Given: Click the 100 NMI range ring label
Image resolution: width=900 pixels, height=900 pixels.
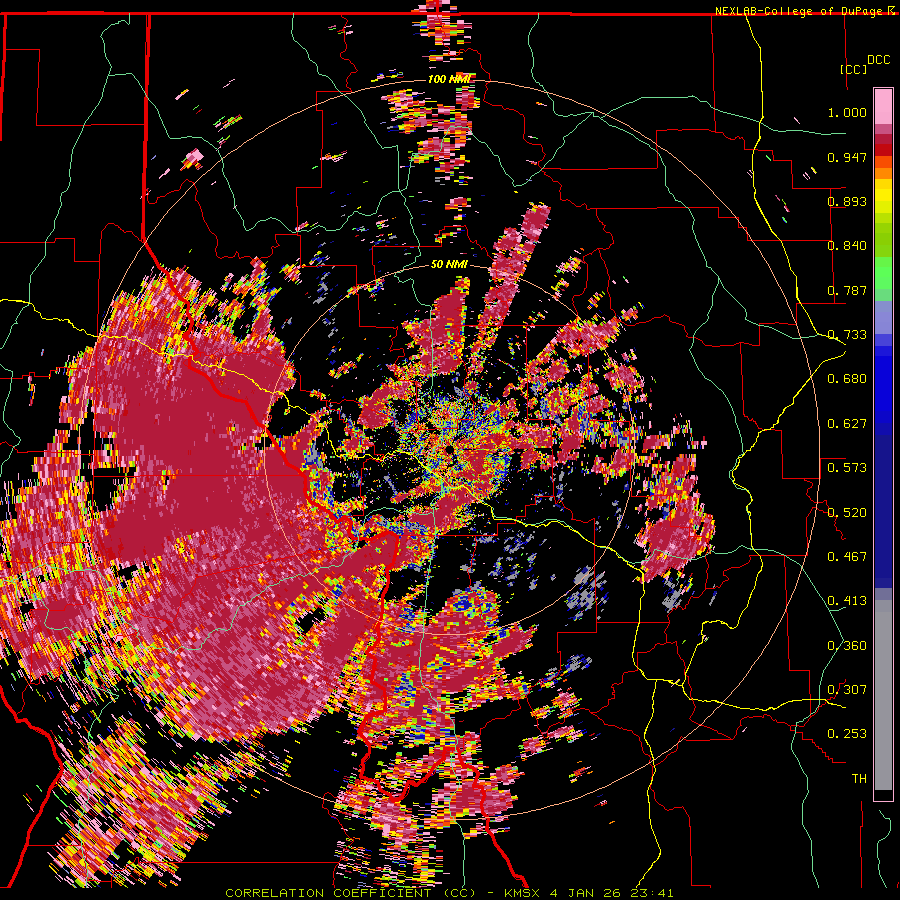Looking at the screenshot, I should [449, 79].
